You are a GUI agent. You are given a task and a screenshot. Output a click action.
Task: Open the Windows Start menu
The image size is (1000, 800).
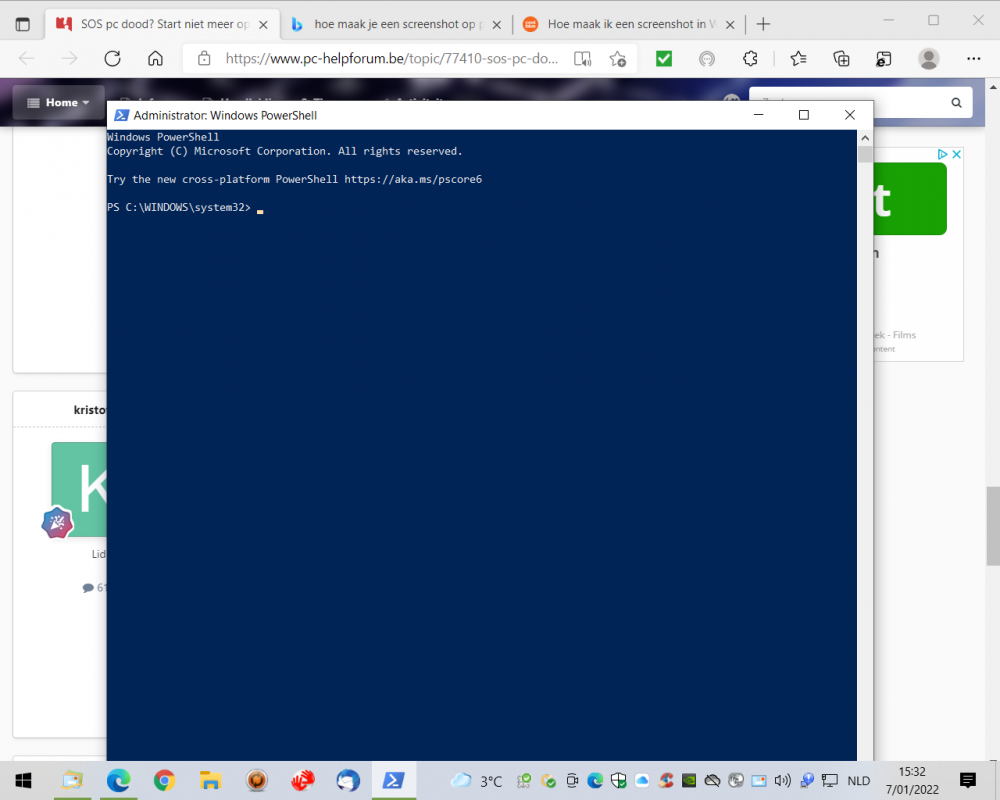coord(24,780)
